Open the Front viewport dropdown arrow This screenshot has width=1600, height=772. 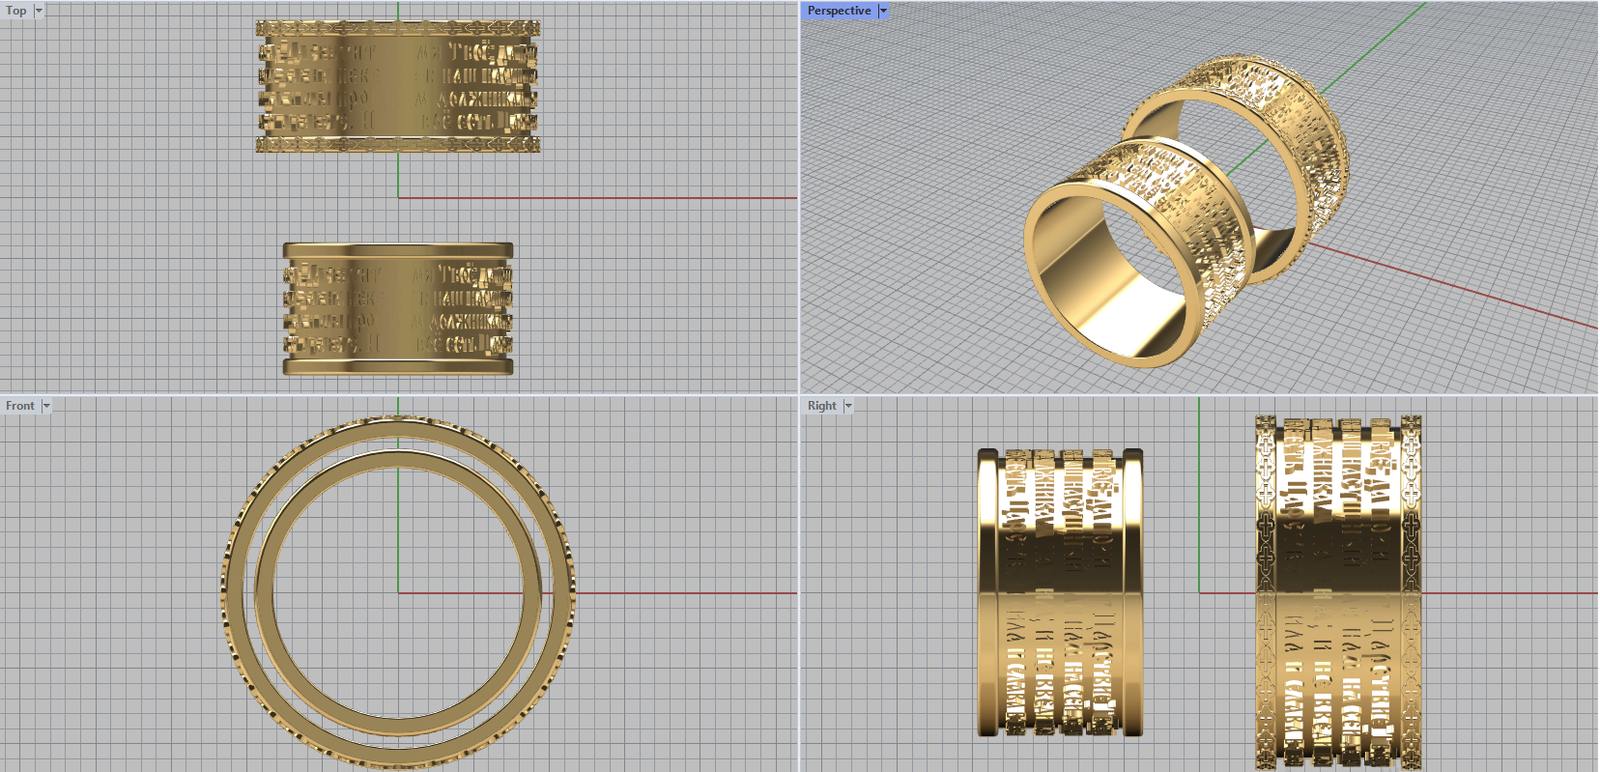coord(46,406)
